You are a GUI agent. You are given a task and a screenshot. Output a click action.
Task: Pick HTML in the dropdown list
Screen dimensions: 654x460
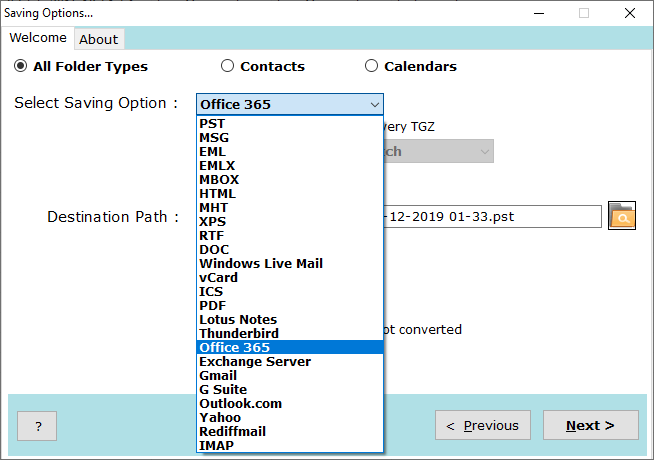[x=290, y=194]
